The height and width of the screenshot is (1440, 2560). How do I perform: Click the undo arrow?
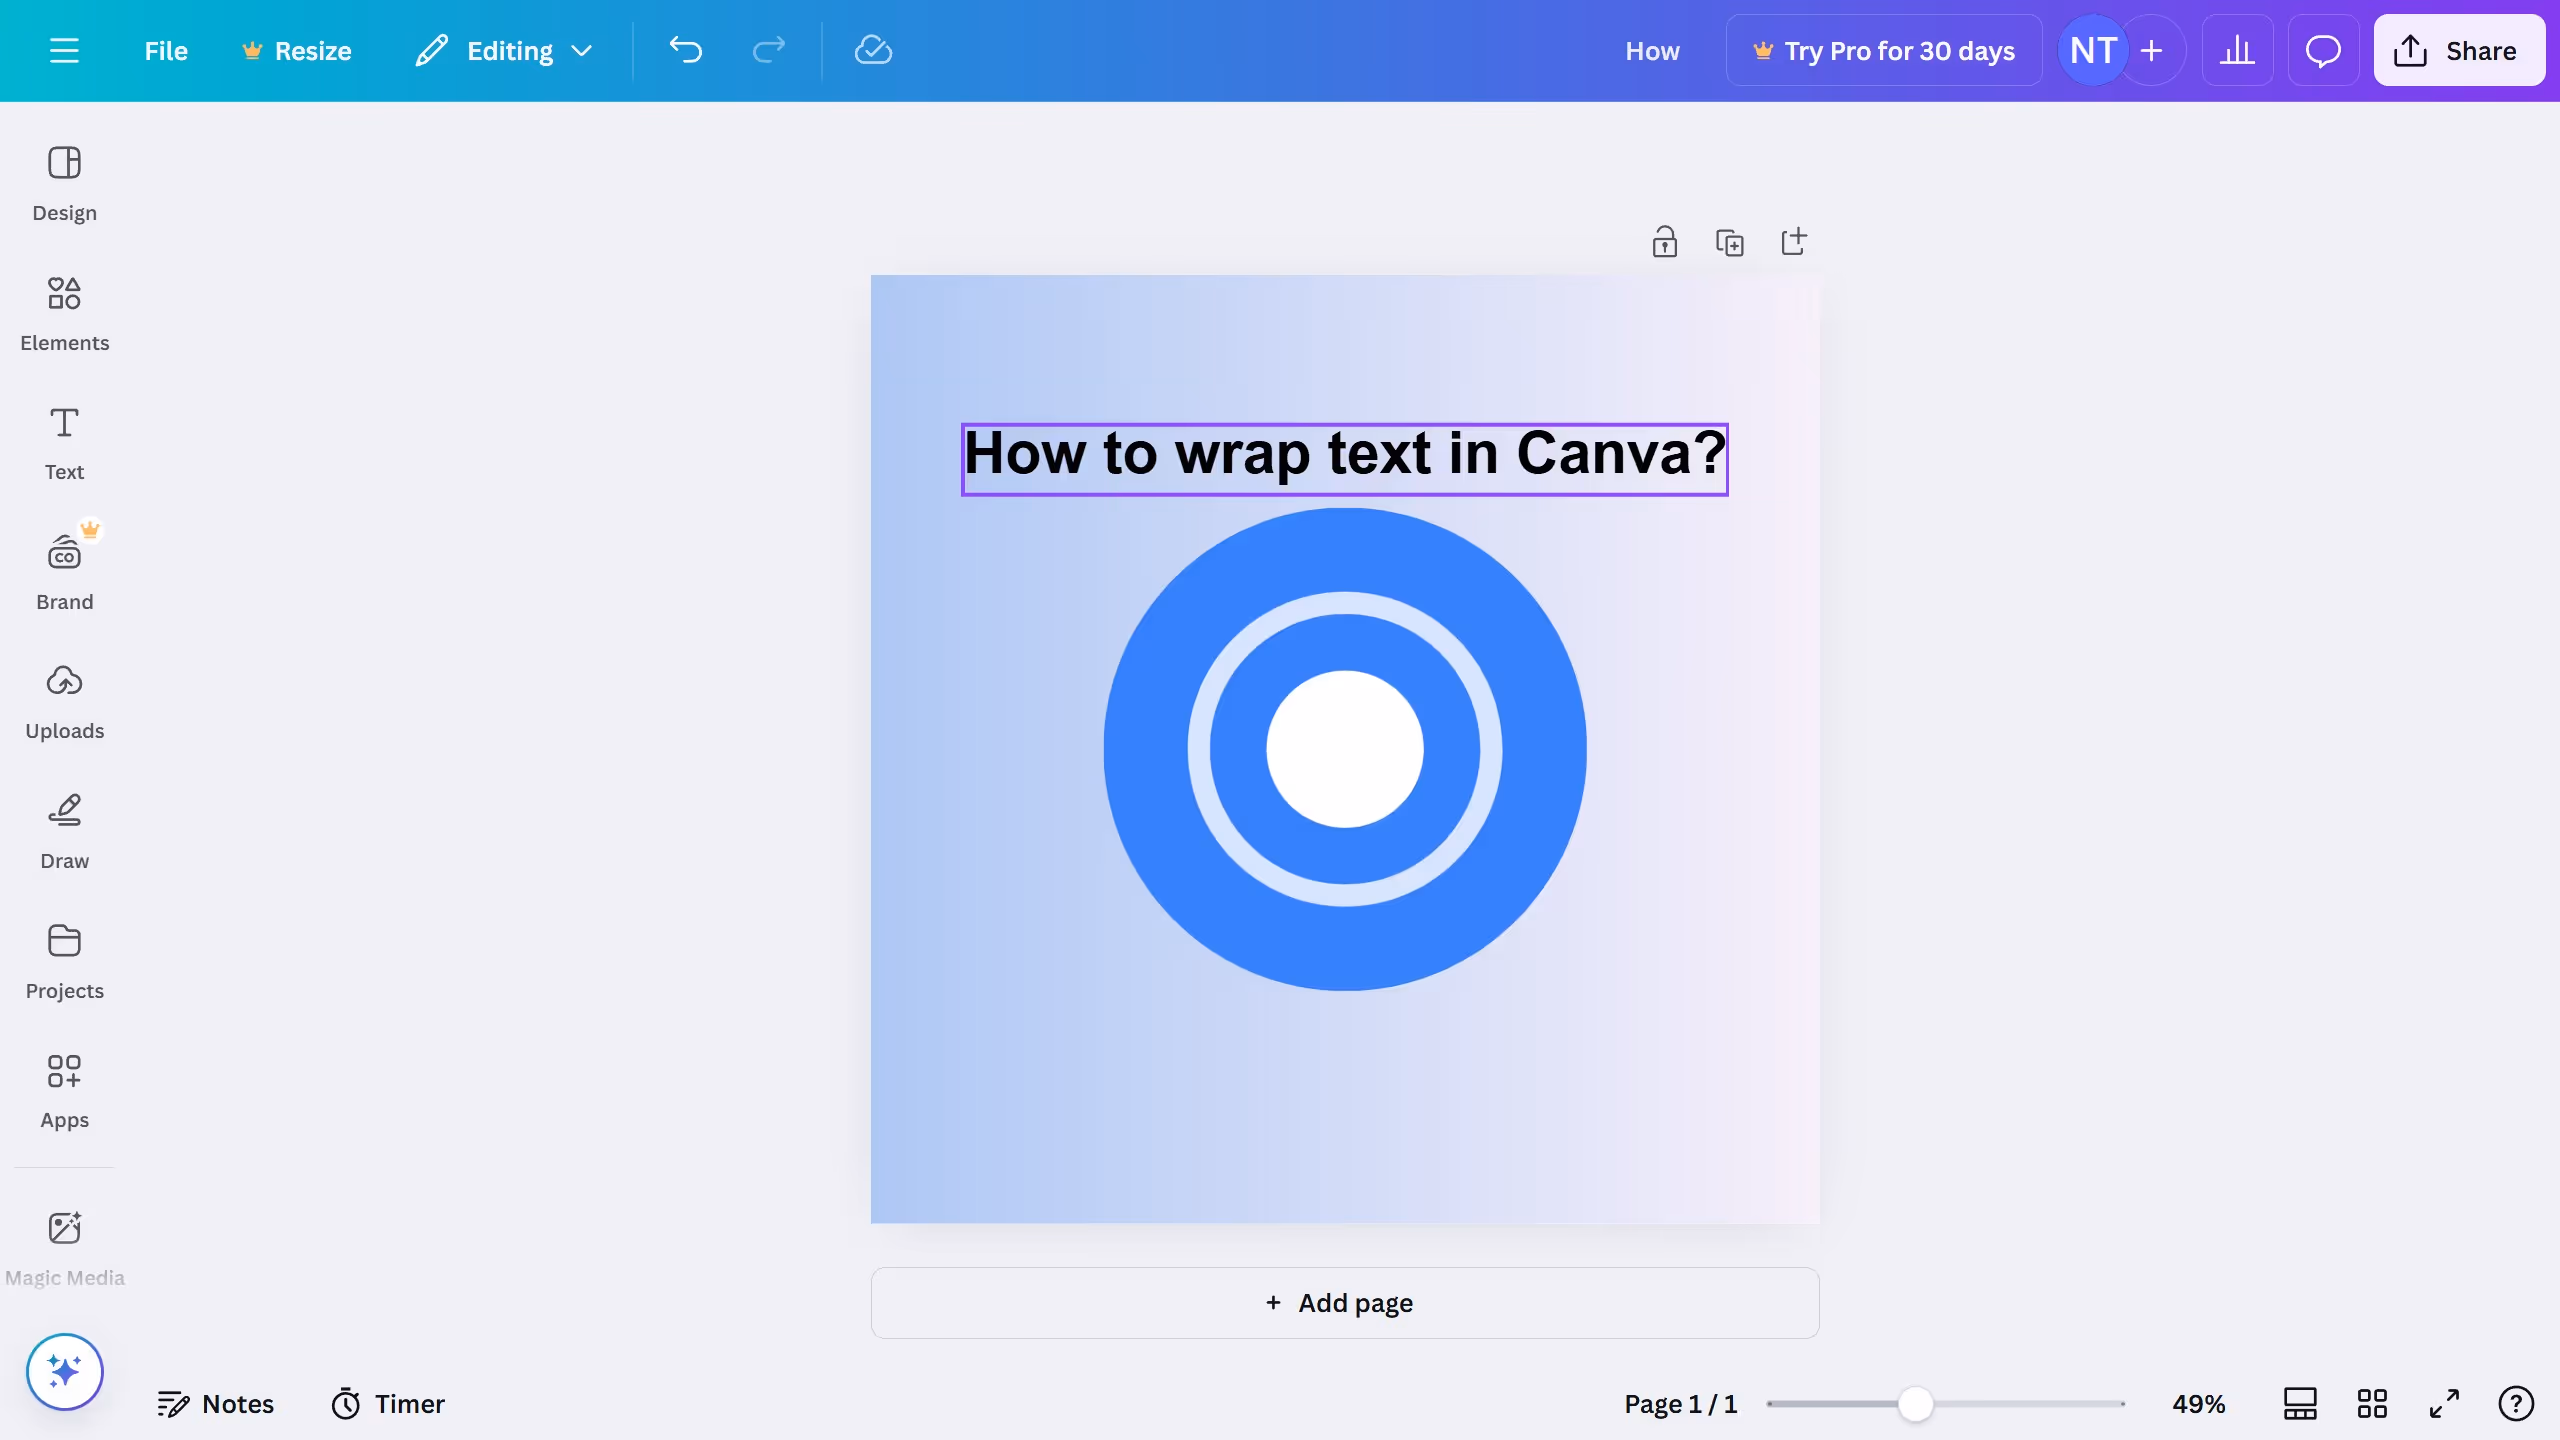[x=686, y=50]
